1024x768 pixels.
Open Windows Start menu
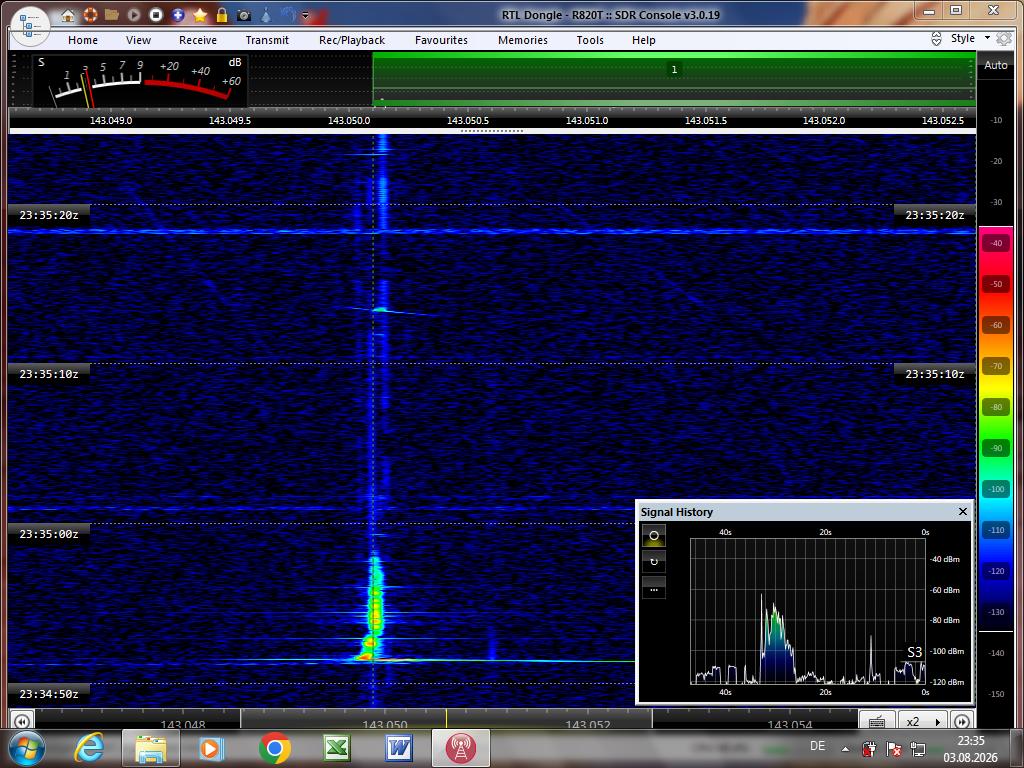[x=25, y=748]
